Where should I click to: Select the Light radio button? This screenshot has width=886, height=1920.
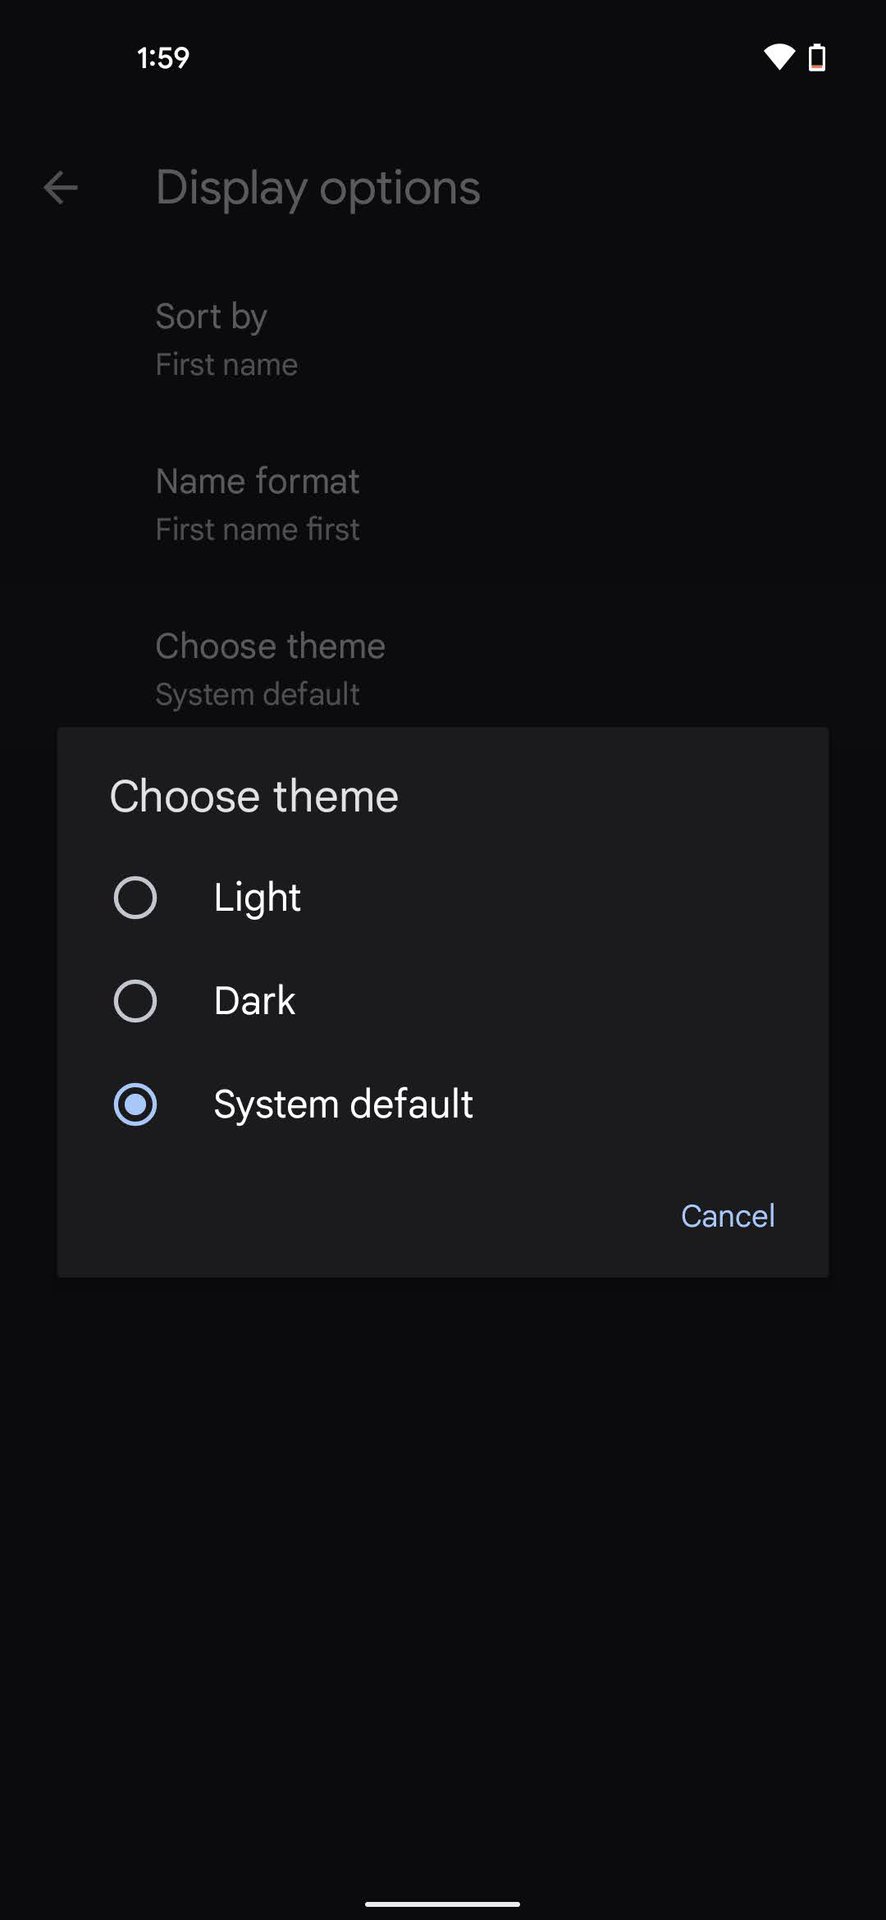135,898
